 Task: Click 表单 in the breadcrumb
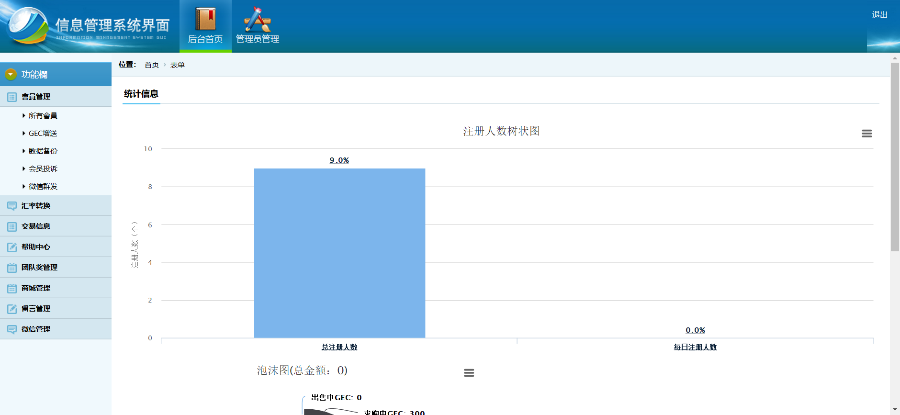click(177, 65)
